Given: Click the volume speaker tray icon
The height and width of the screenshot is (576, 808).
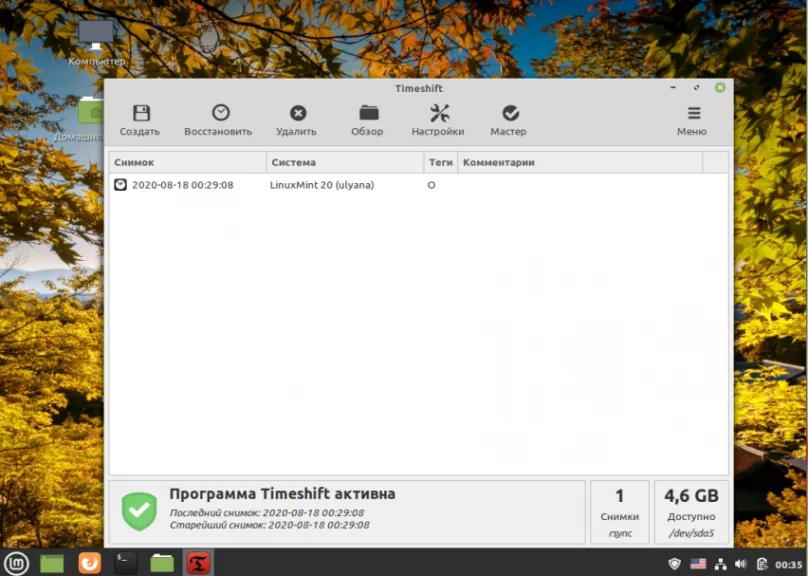Looking at the screenshot, I should (x=741, y=565).
